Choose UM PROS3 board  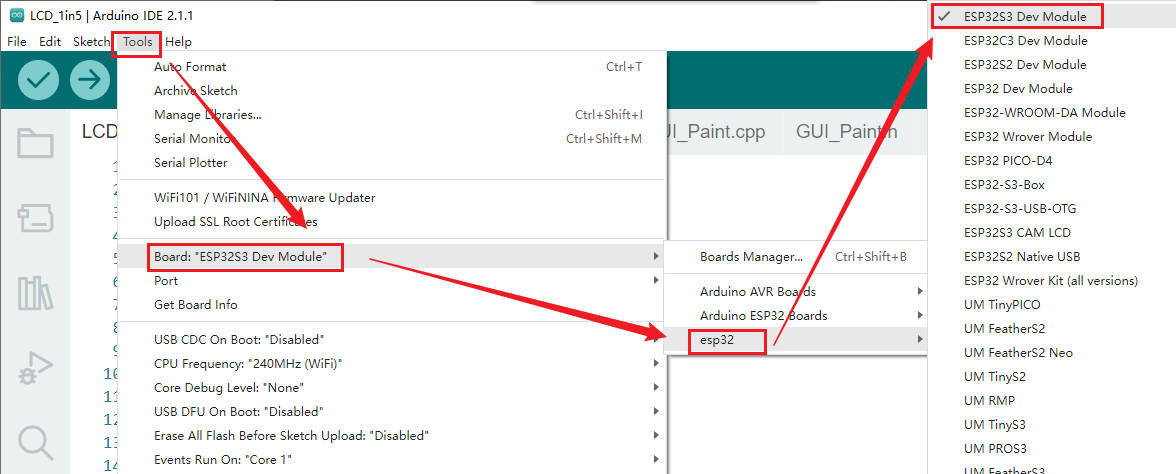pyautogui.click(x=1052, y=448)
